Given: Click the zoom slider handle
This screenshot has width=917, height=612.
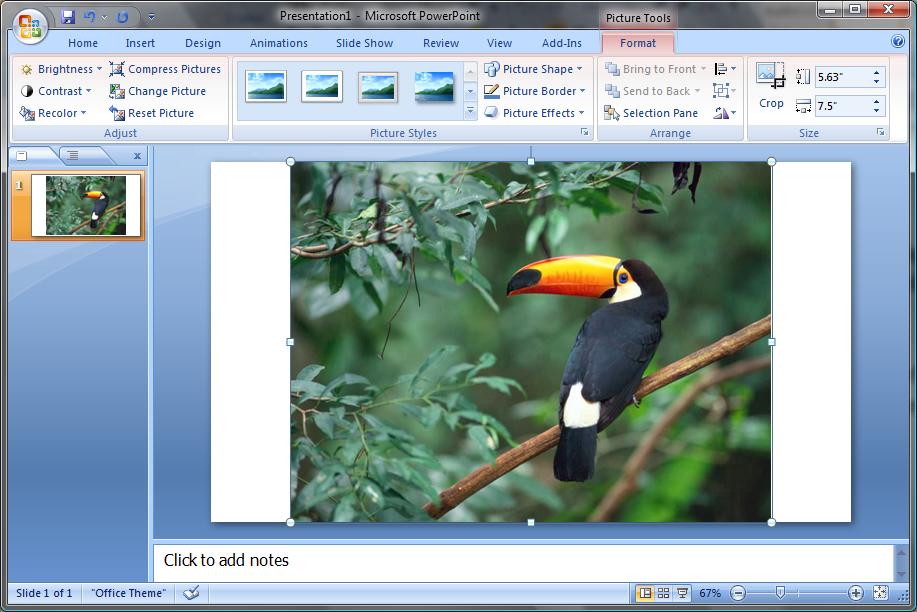Looking at the screenshot, I should pos(780,593).
